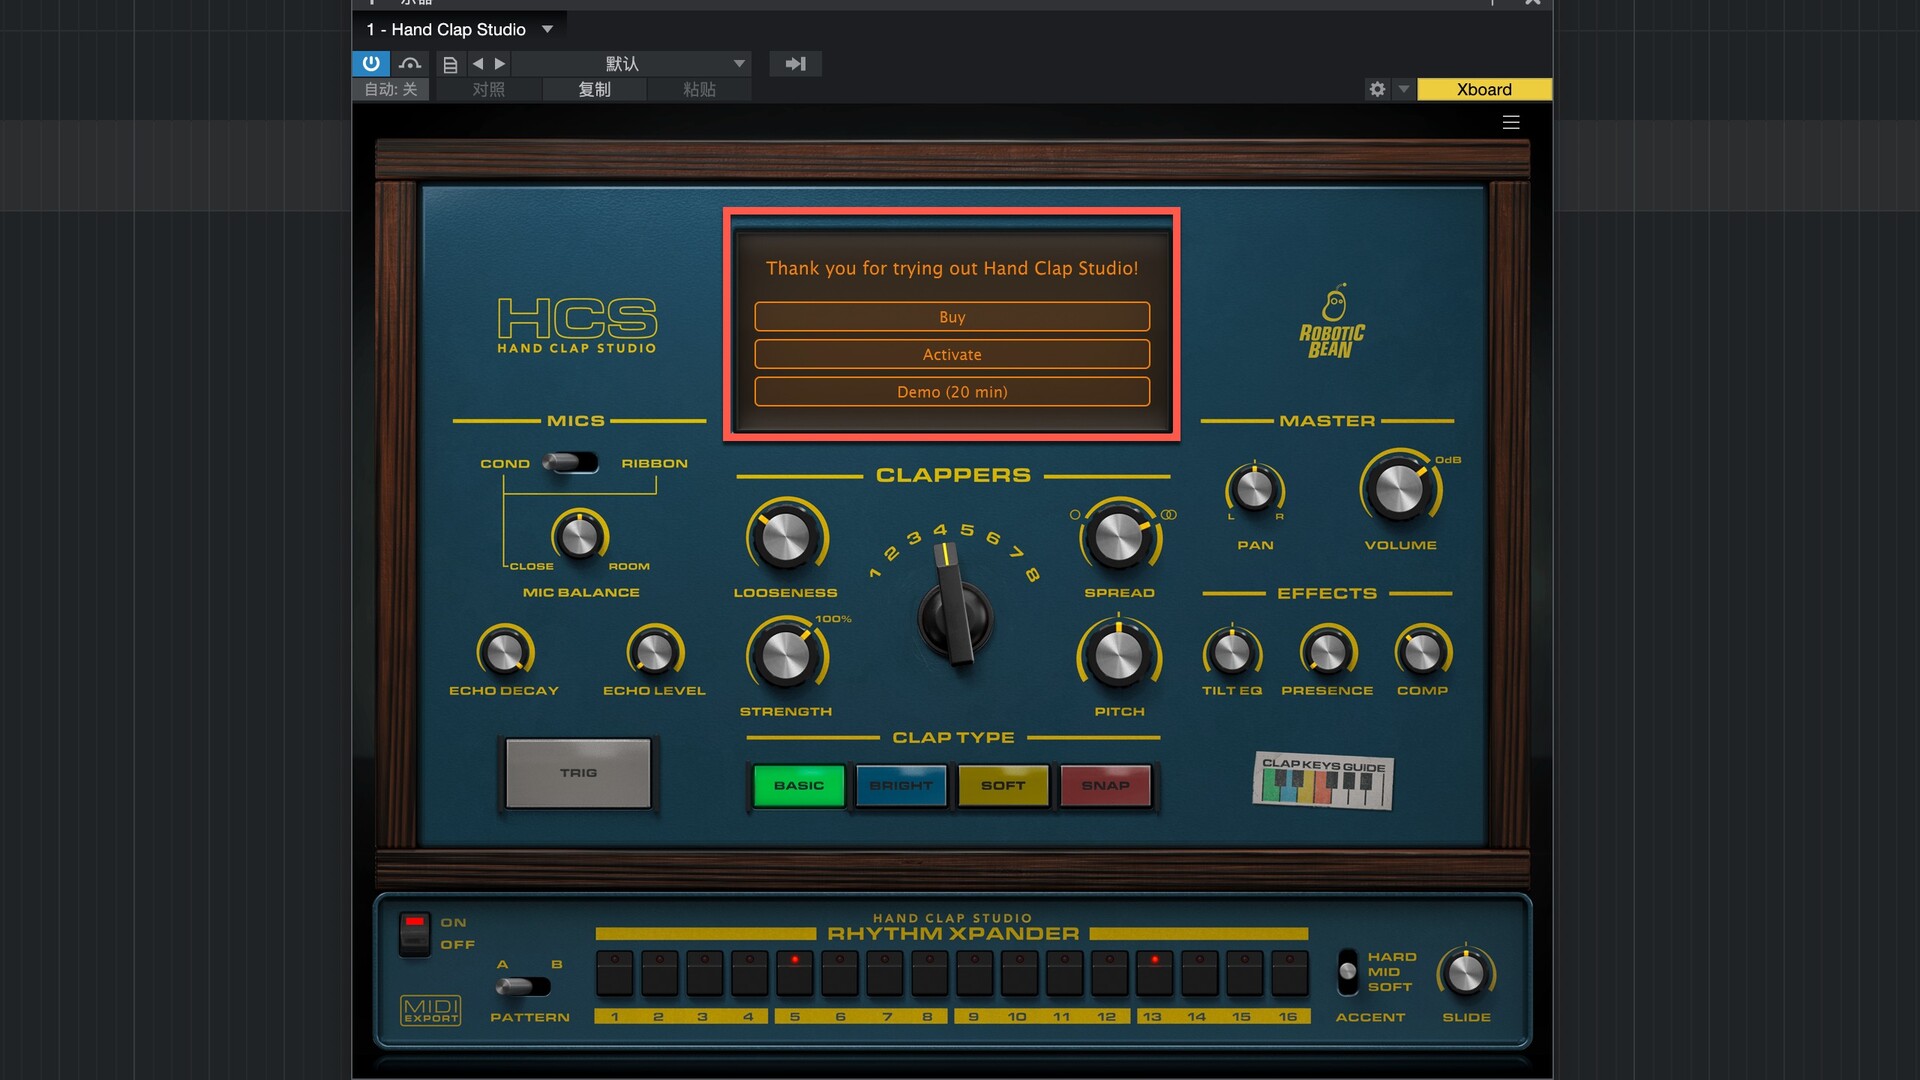Image resolution: width=1920 pixels, height=1080 pixels.
Task: Toggle Rhythm Xpander ON/OFF switch
Action: 414,933
